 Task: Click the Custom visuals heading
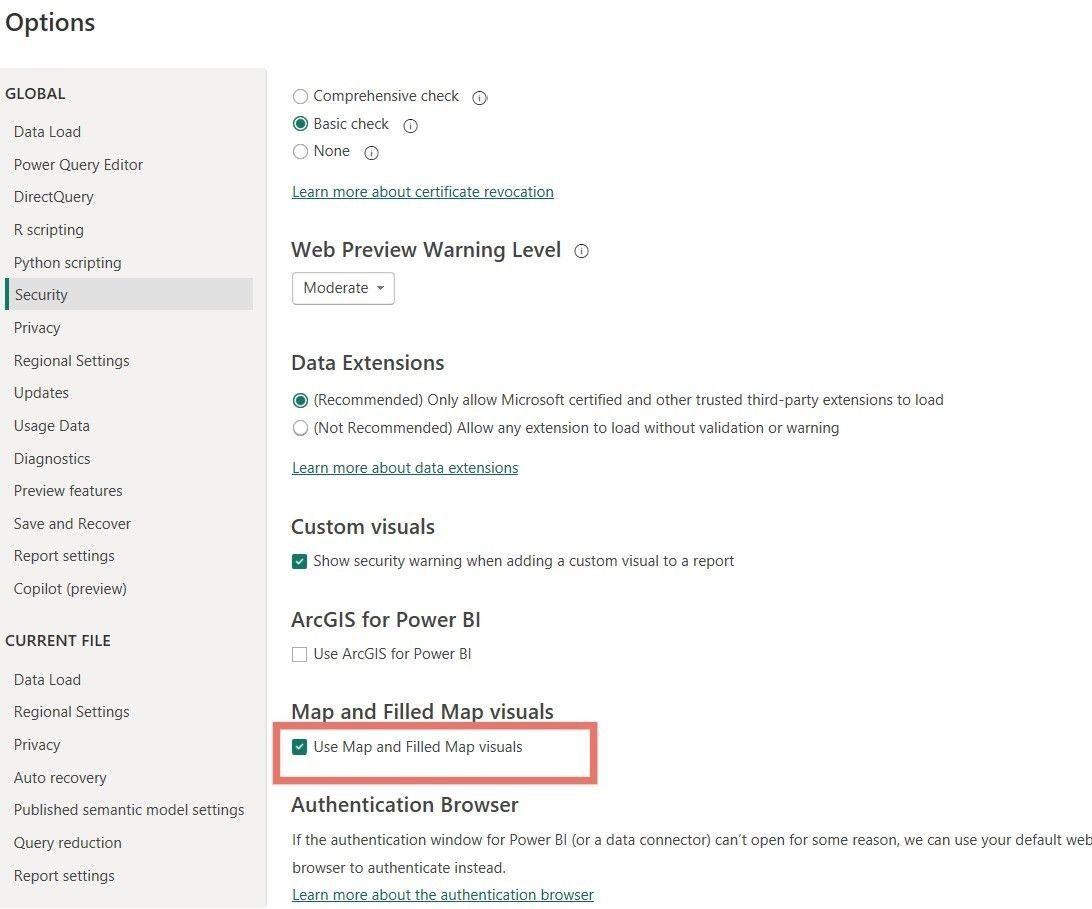pos(363,527)
